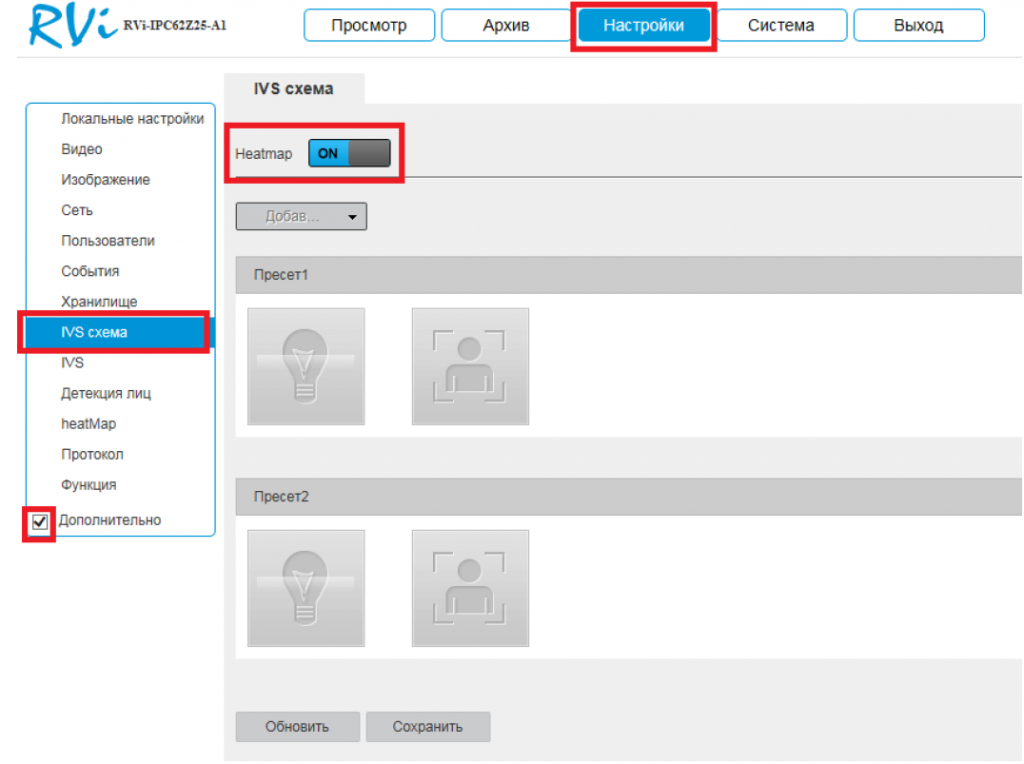Select Локальные настройки in sidebar
The width and height of the screenshot is (1024, 764).
[x=133, y=120]
